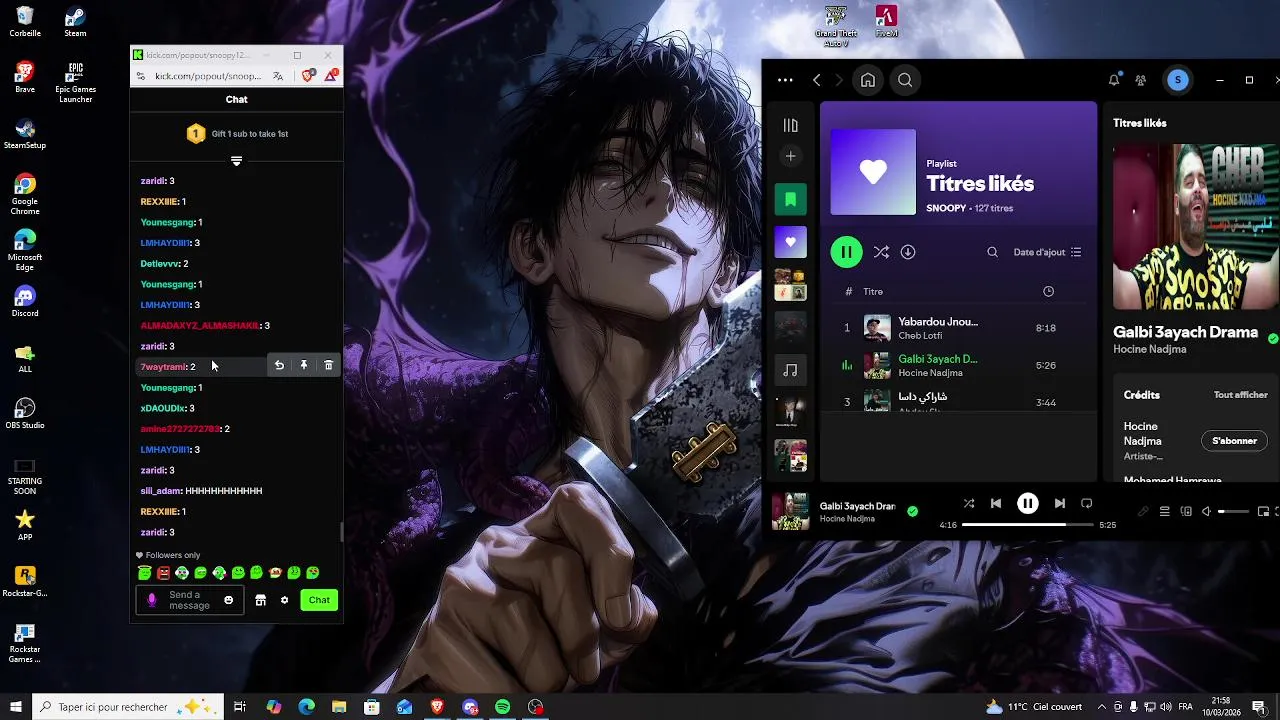Select the Galbi 3ayach D... track row
This screenshot has width=1280, height=720.
pyautogui.click(x=958, y=365)
